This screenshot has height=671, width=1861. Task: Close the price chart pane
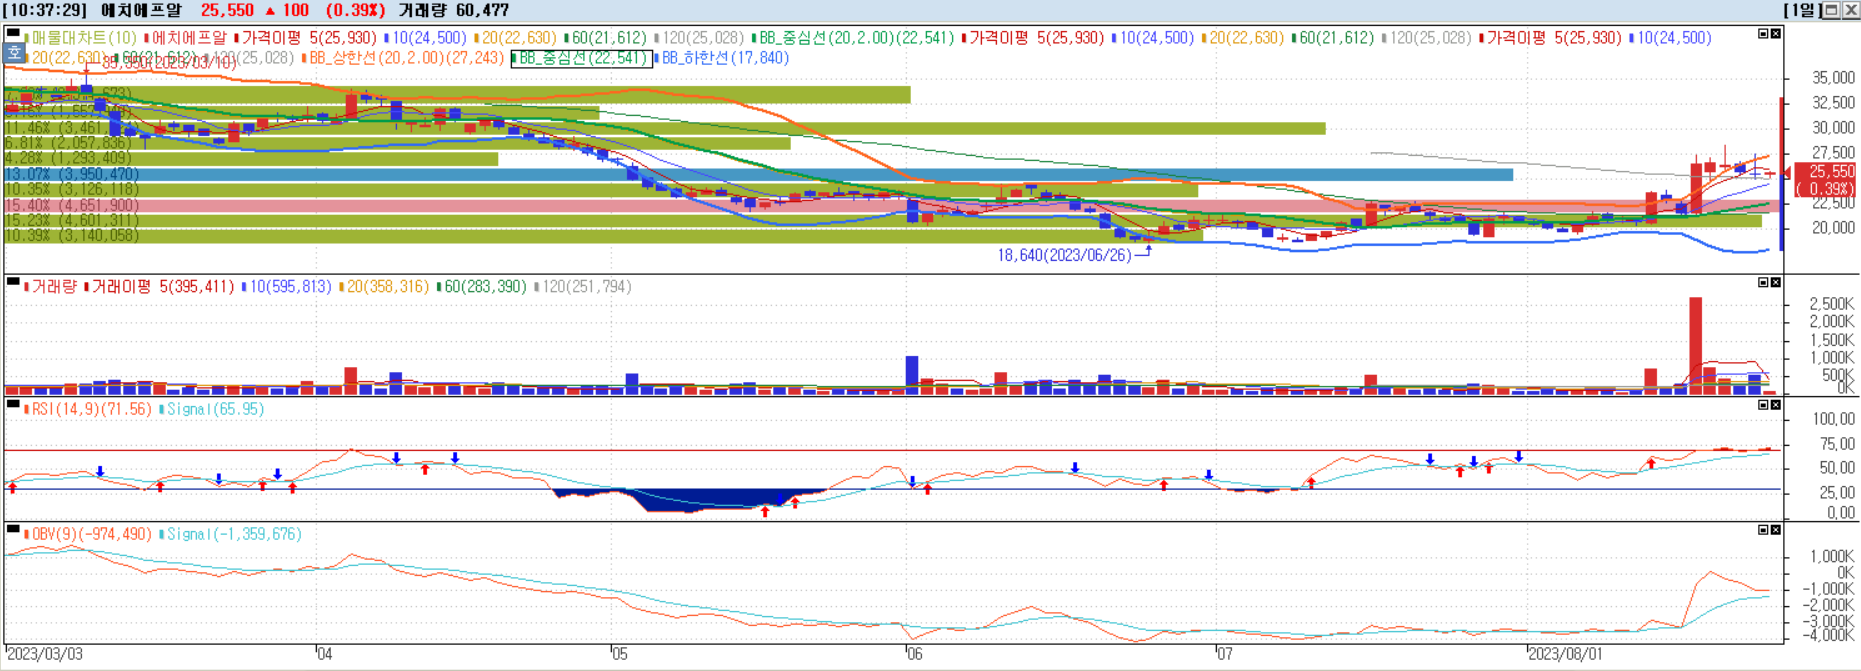point(1775,34)
